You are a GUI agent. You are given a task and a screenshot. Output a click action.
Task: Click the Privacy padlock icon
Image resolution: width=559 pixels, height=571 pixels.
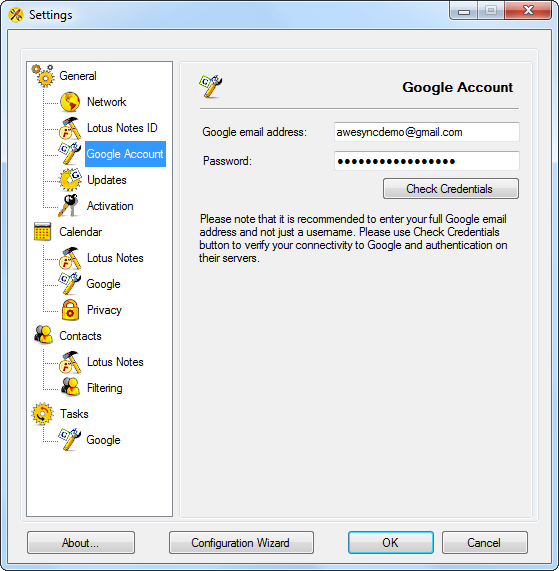70,310
